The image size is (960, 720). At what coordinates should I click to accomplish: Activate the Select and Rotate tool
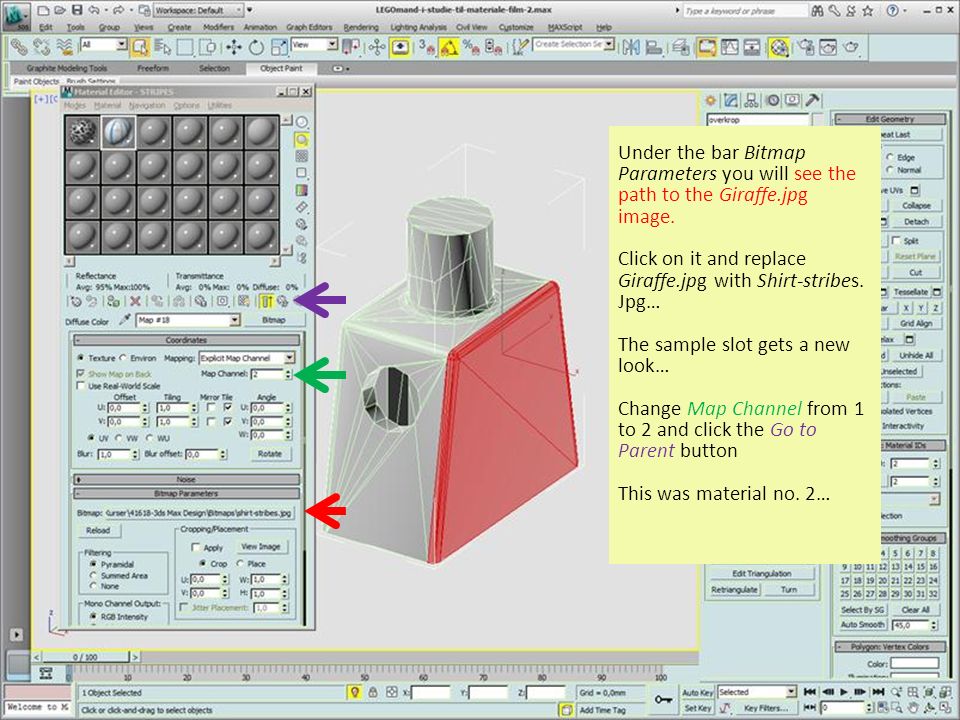(256, 47)
